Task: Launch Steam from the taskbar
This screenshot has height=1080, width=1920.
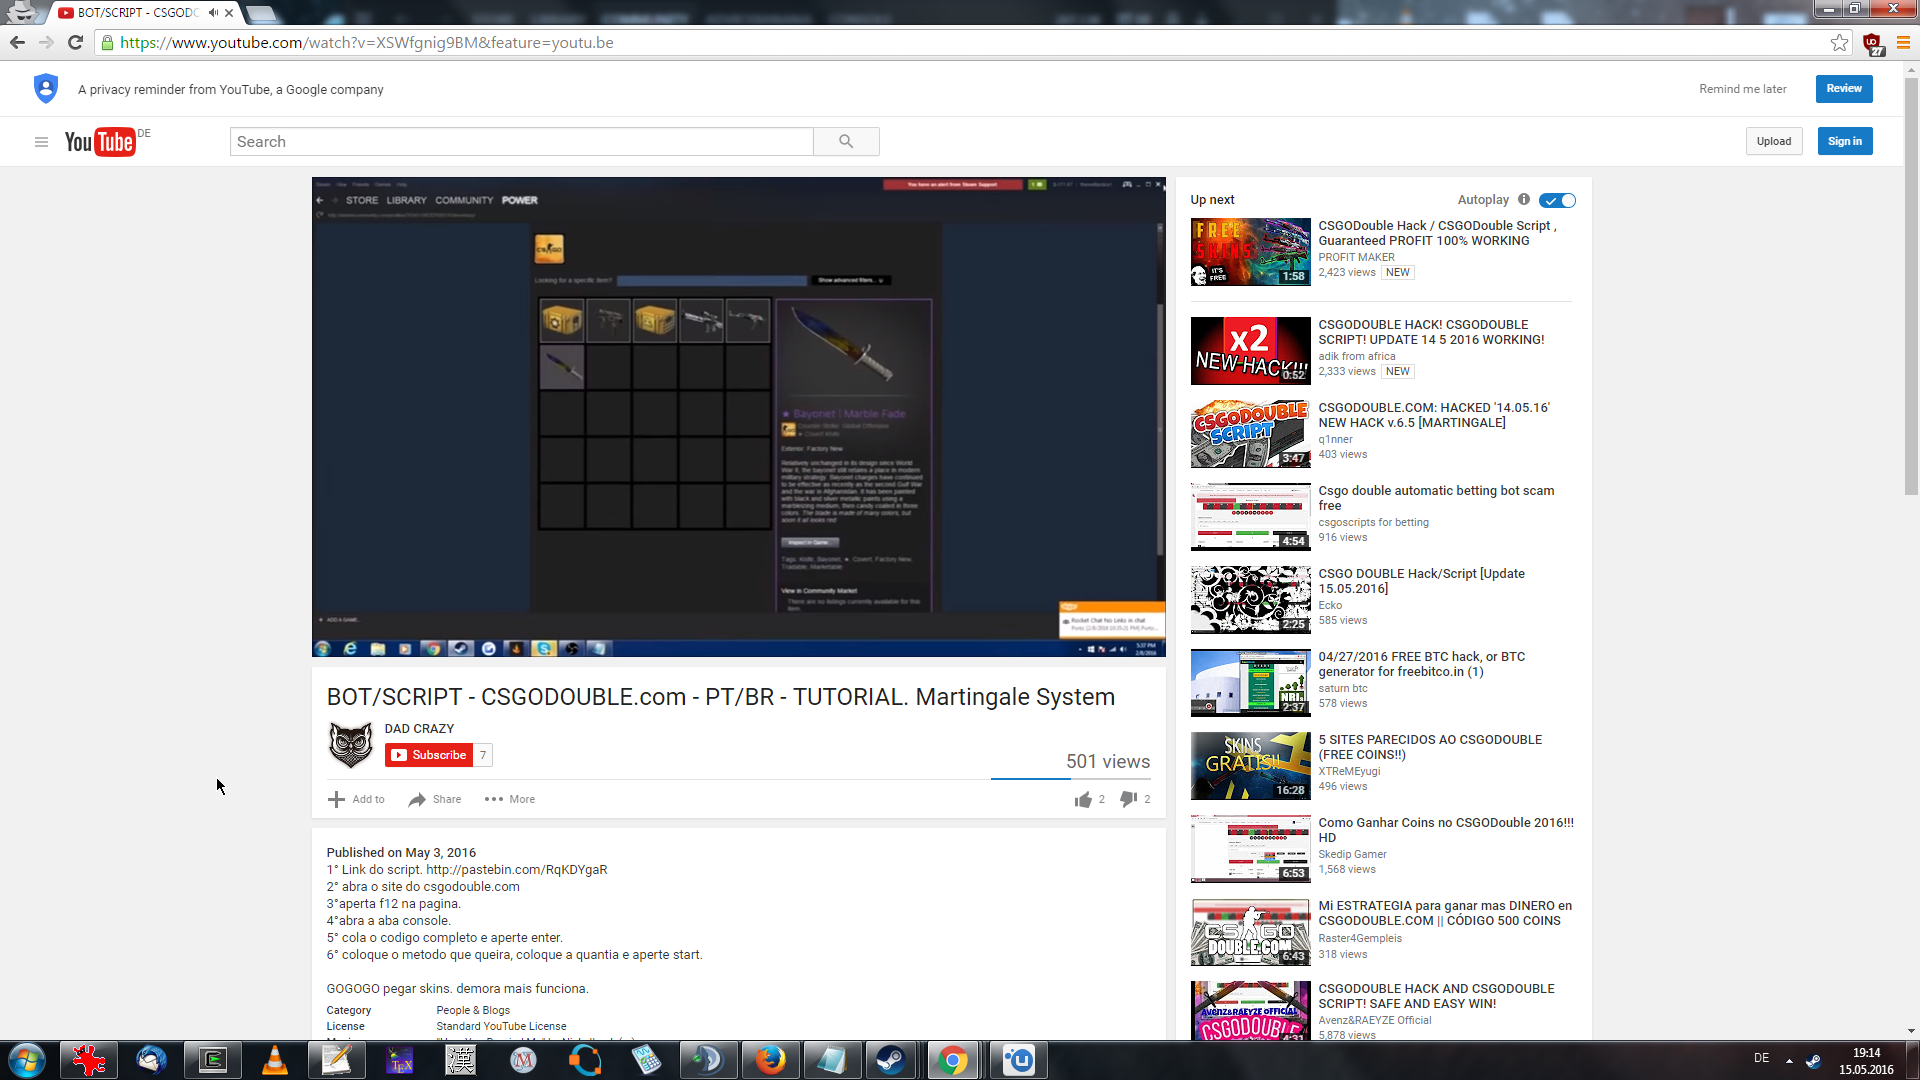Action: [x=890, y=1060]
